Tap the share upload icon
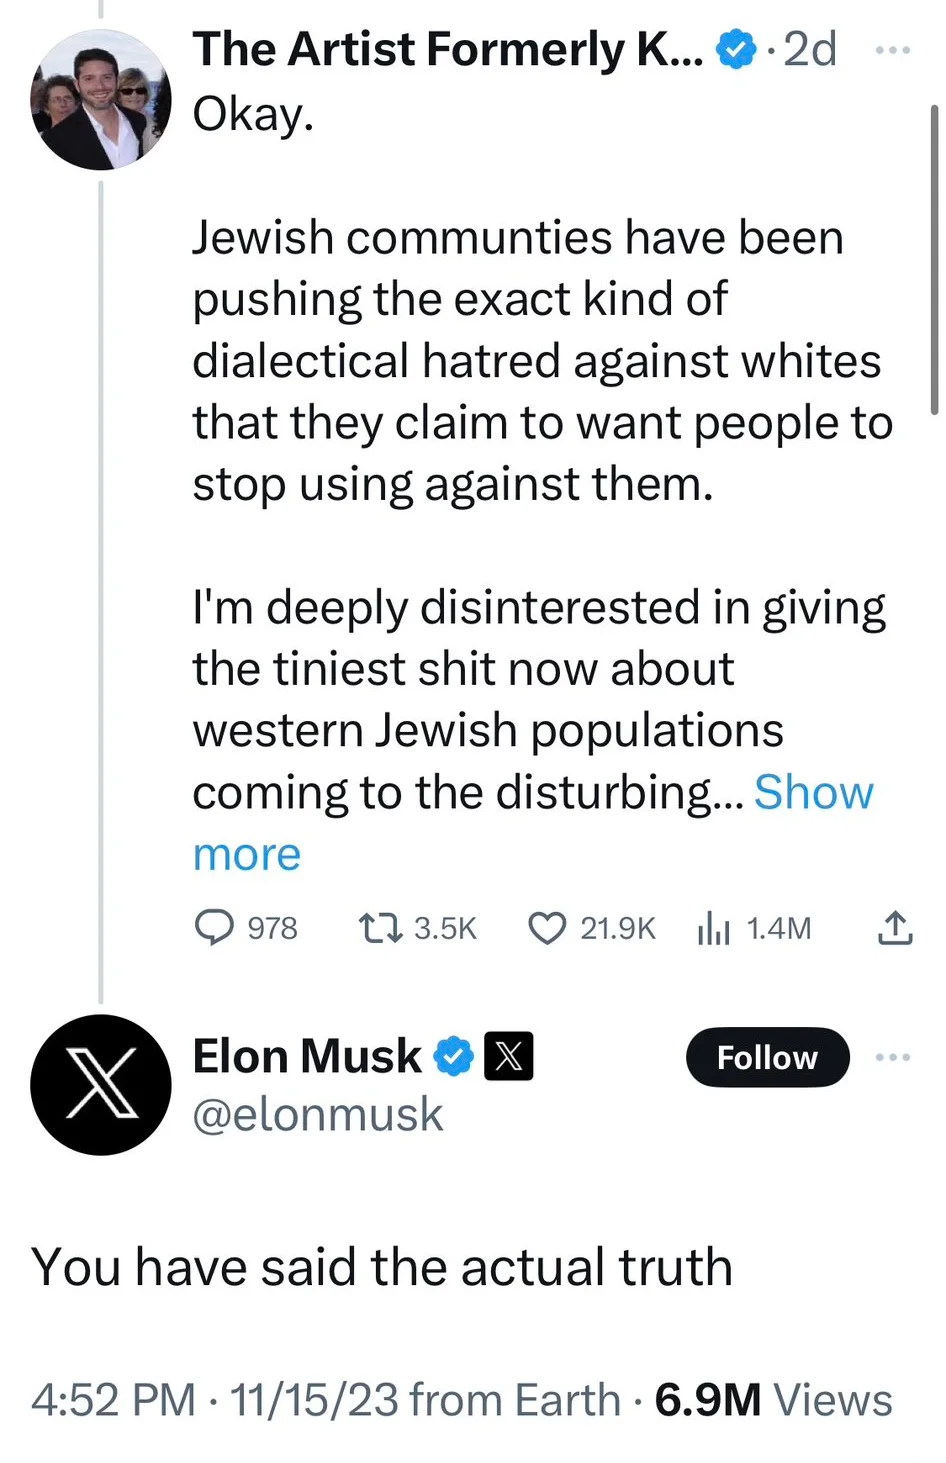Screen dimensions: 946x1463 (895, 928)
